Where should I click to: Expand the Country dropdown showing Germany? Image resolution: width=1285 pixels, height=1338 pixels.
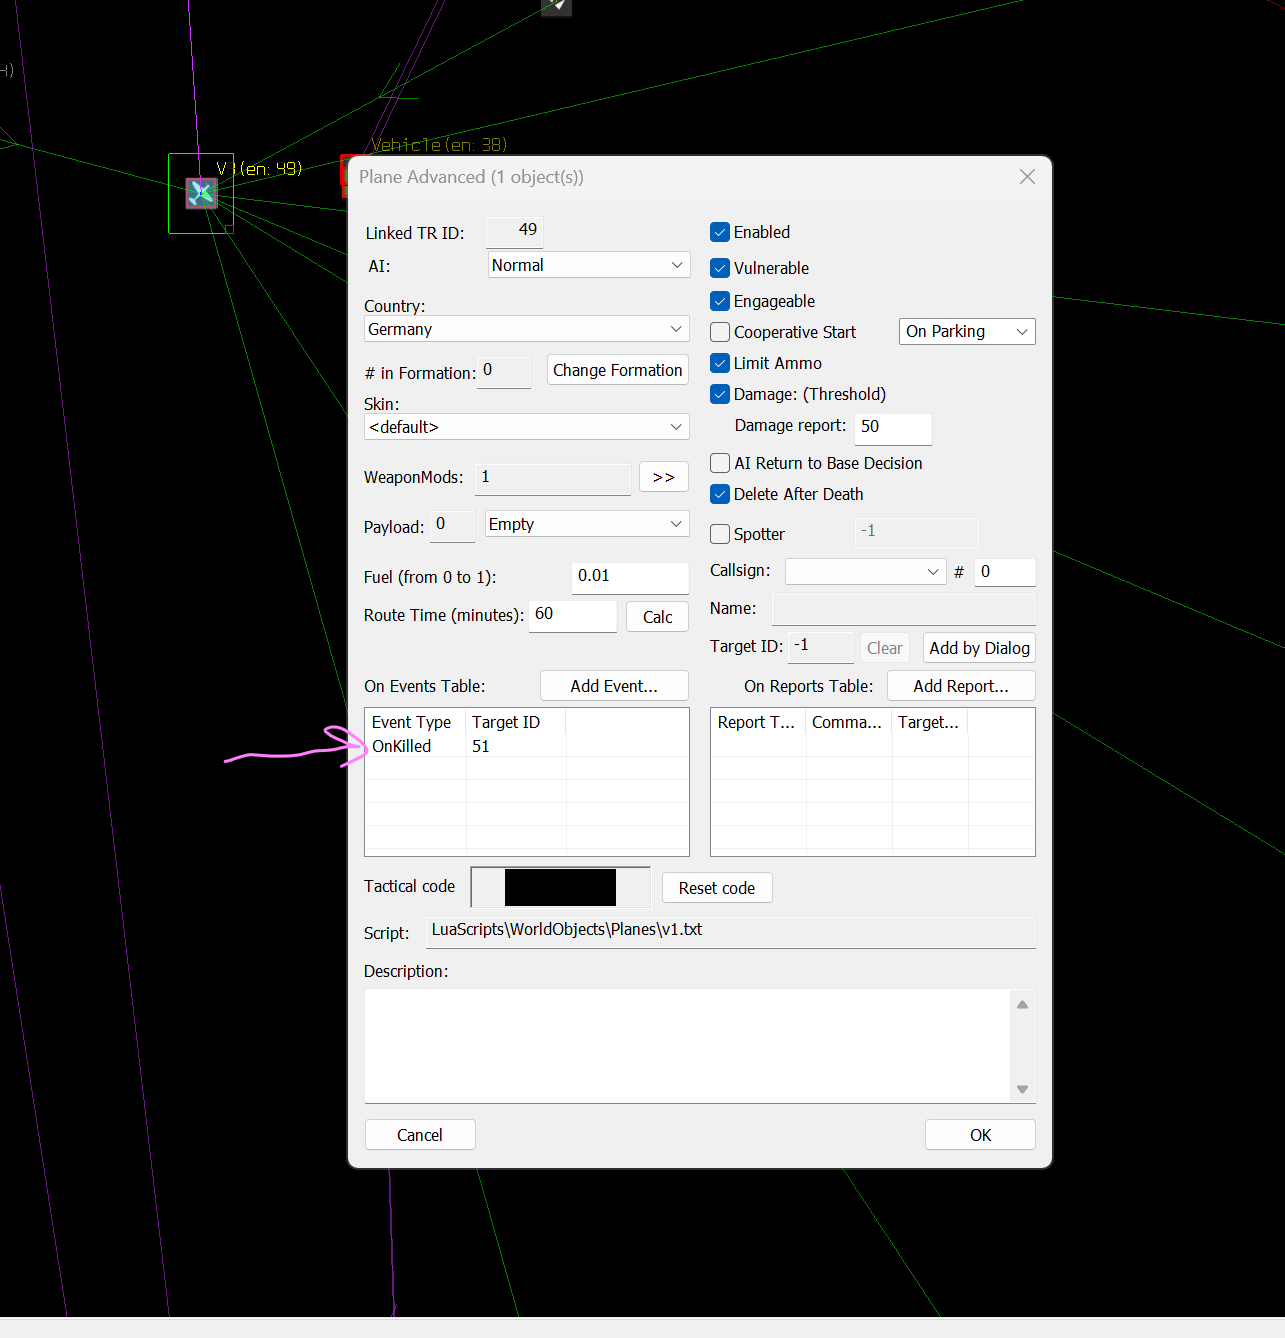526,329
